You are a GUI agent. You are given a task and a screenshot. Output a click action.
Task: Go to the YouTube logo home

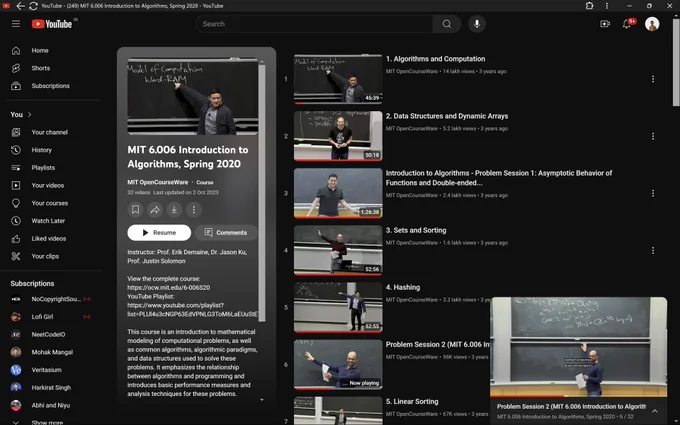pos(52,24)
